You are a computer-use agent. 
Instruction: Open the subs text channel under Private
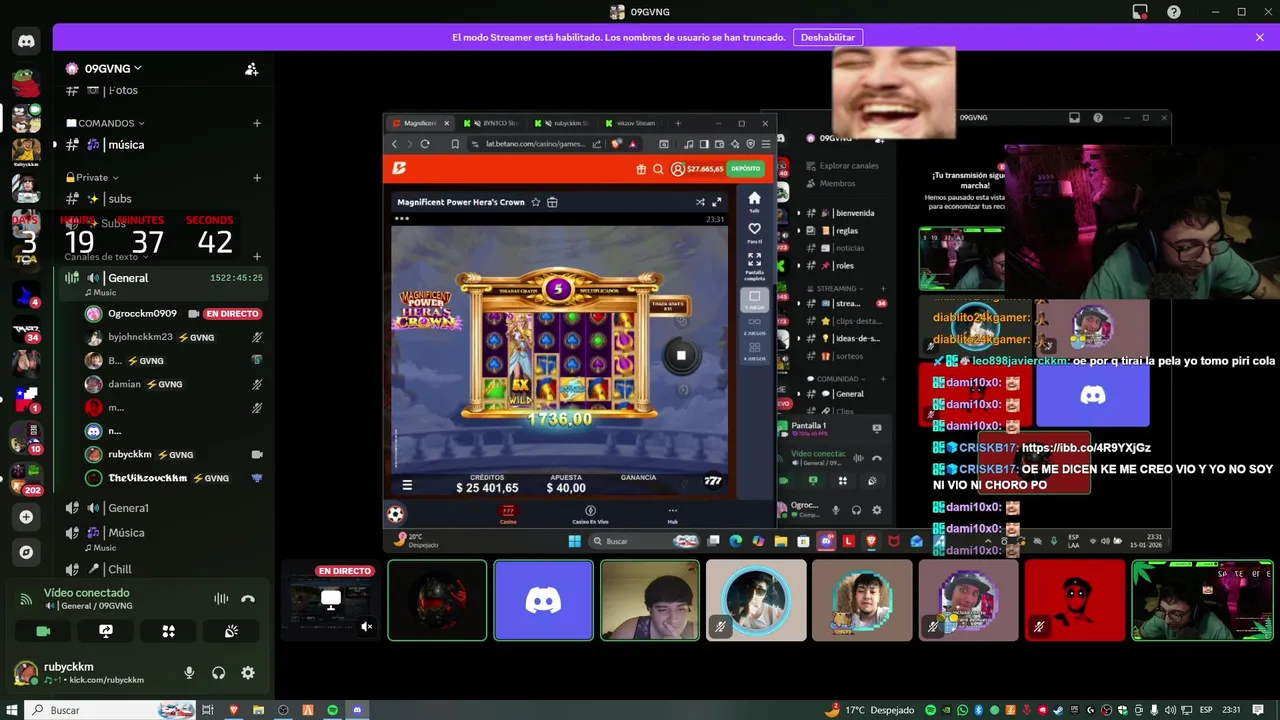click(x=165, y=199)
